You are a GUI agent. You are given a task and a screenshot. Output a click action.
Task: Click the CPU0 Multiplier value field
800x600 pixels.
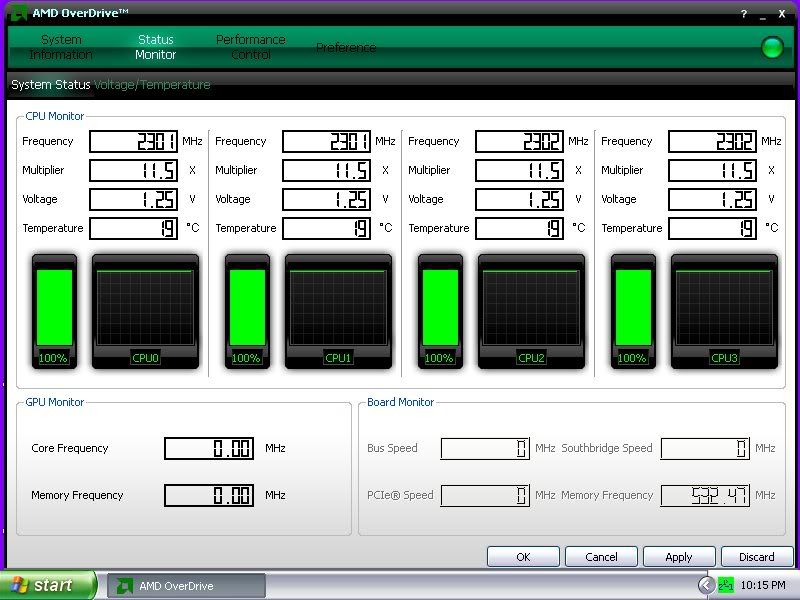(x=134, y=170)
